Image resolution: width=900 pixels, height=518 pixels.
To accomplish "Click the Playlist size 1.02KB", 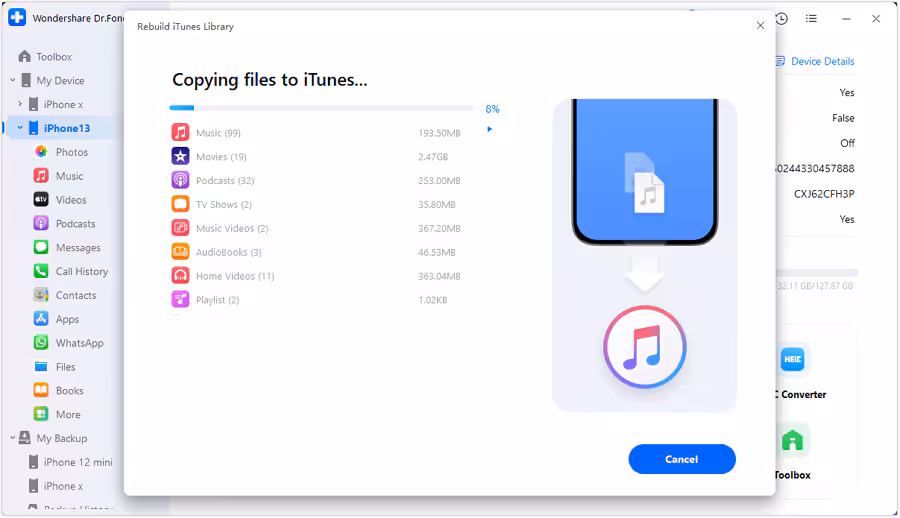I will (433, 300).
